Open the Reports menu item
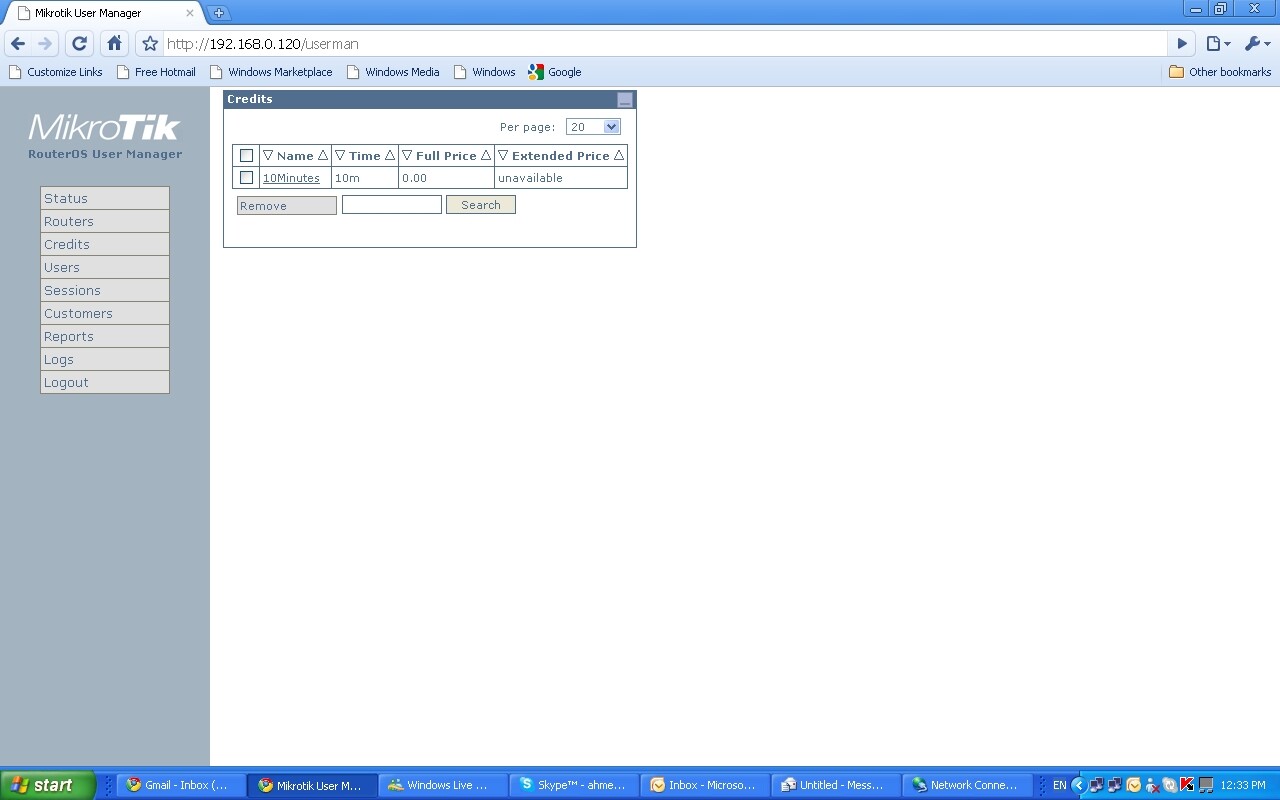This screenshot has height=800, width=1280. 105,336
